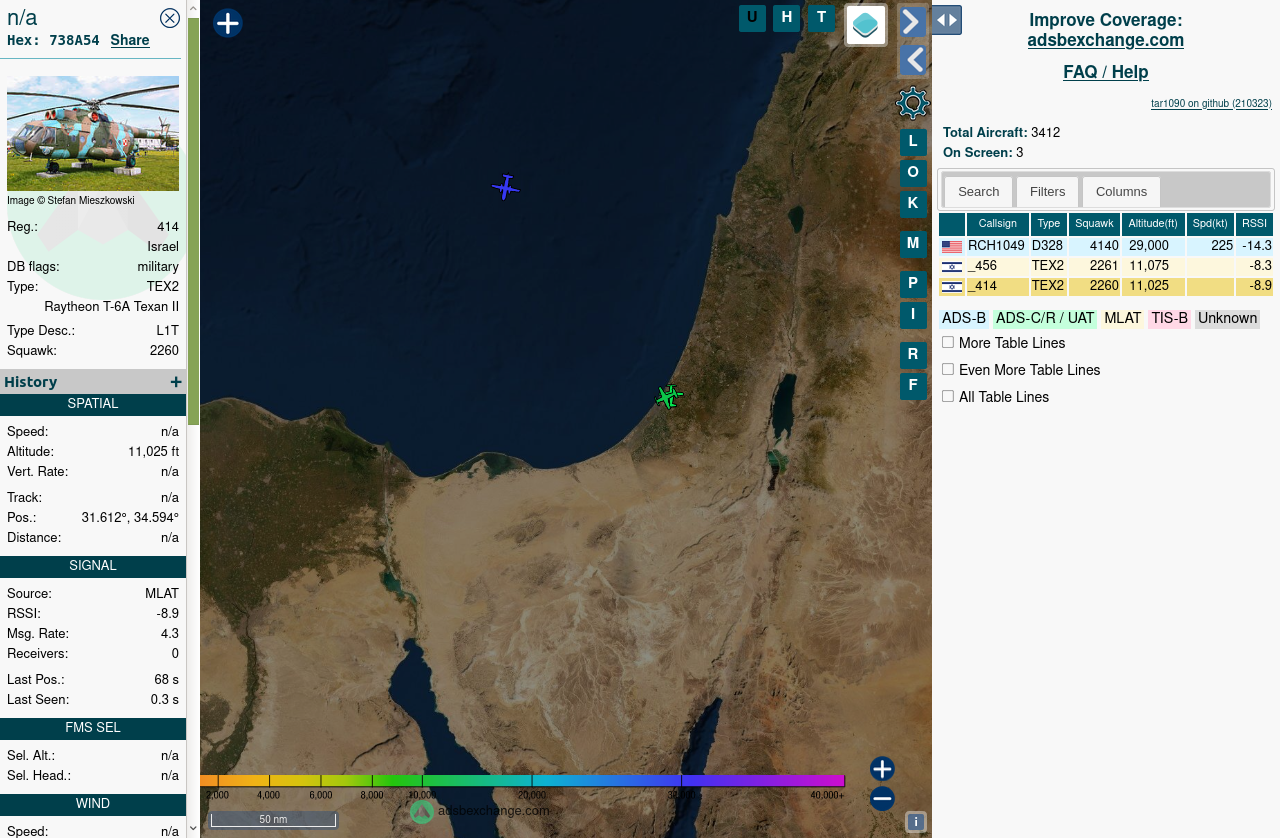This screenshot has width=1280, height=838.
Task: Open adsbexchange.com coverage link
Action: pos(1105,41)
